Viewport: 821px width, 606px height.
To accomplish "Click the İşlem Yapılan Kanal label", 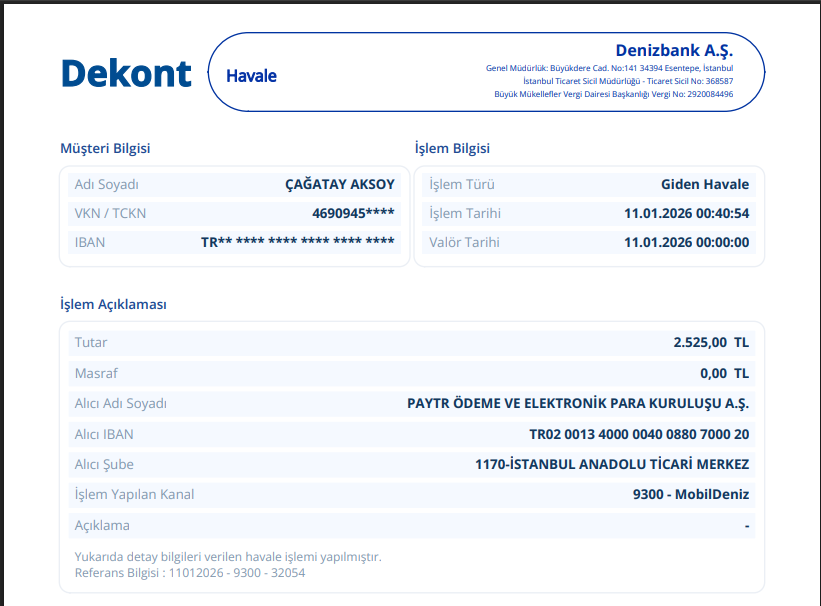I will (x=135, y=494).
